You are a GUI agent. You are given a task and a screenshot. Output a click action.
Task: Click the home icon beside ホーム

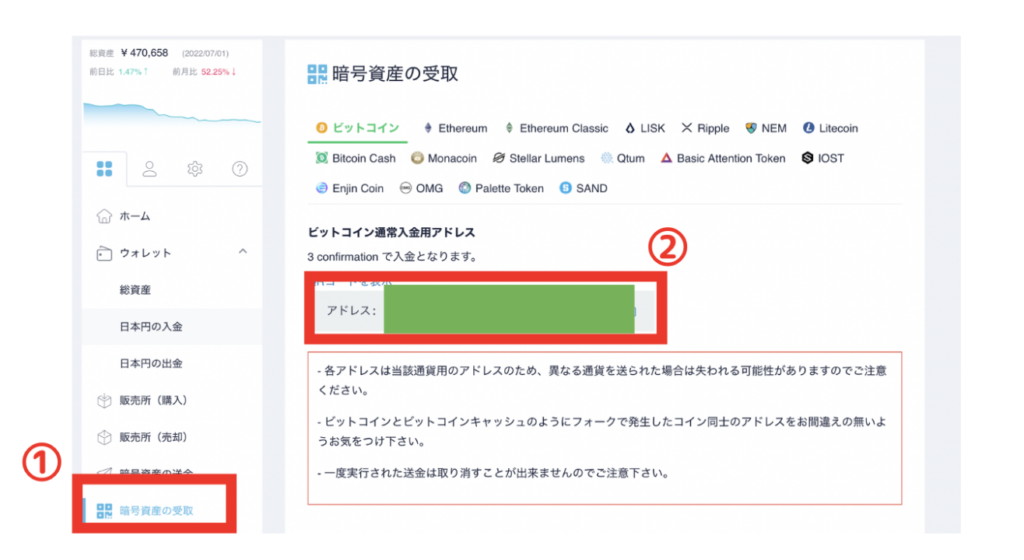[103, 216]
